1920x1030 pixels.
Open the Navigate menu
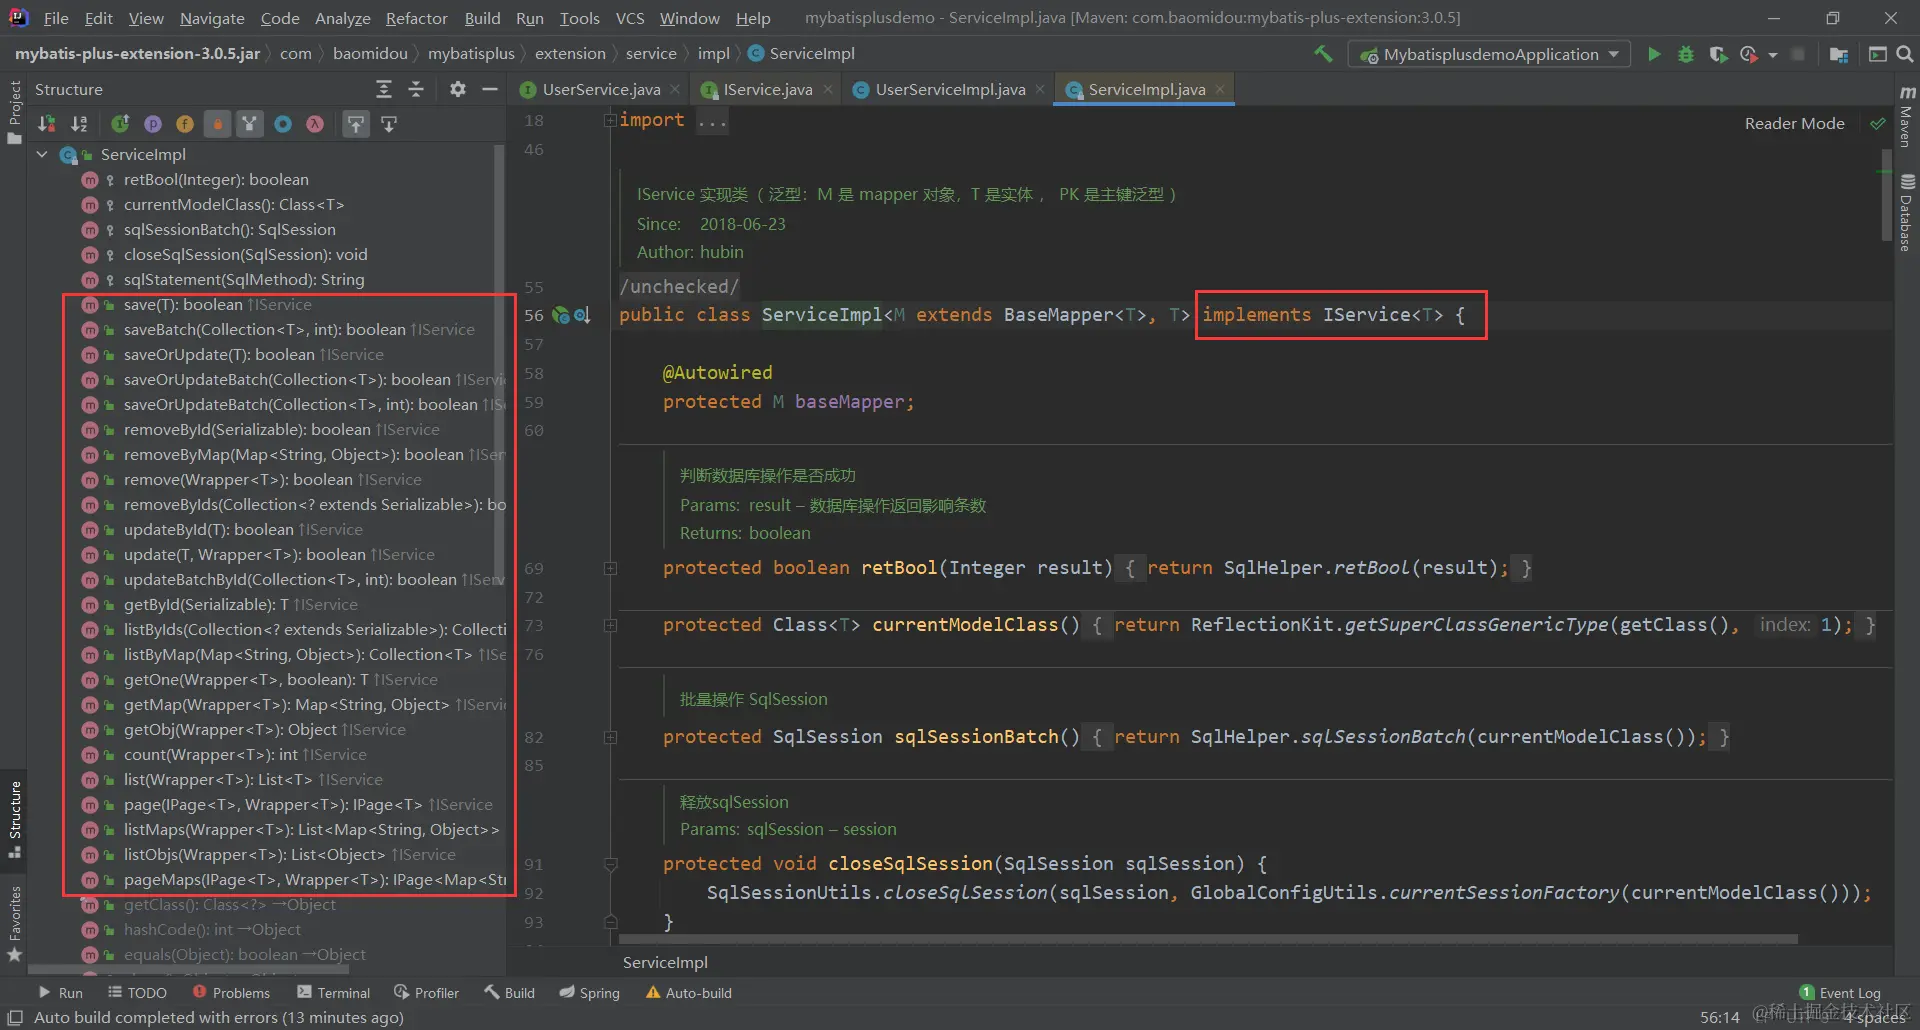(212, 18)
